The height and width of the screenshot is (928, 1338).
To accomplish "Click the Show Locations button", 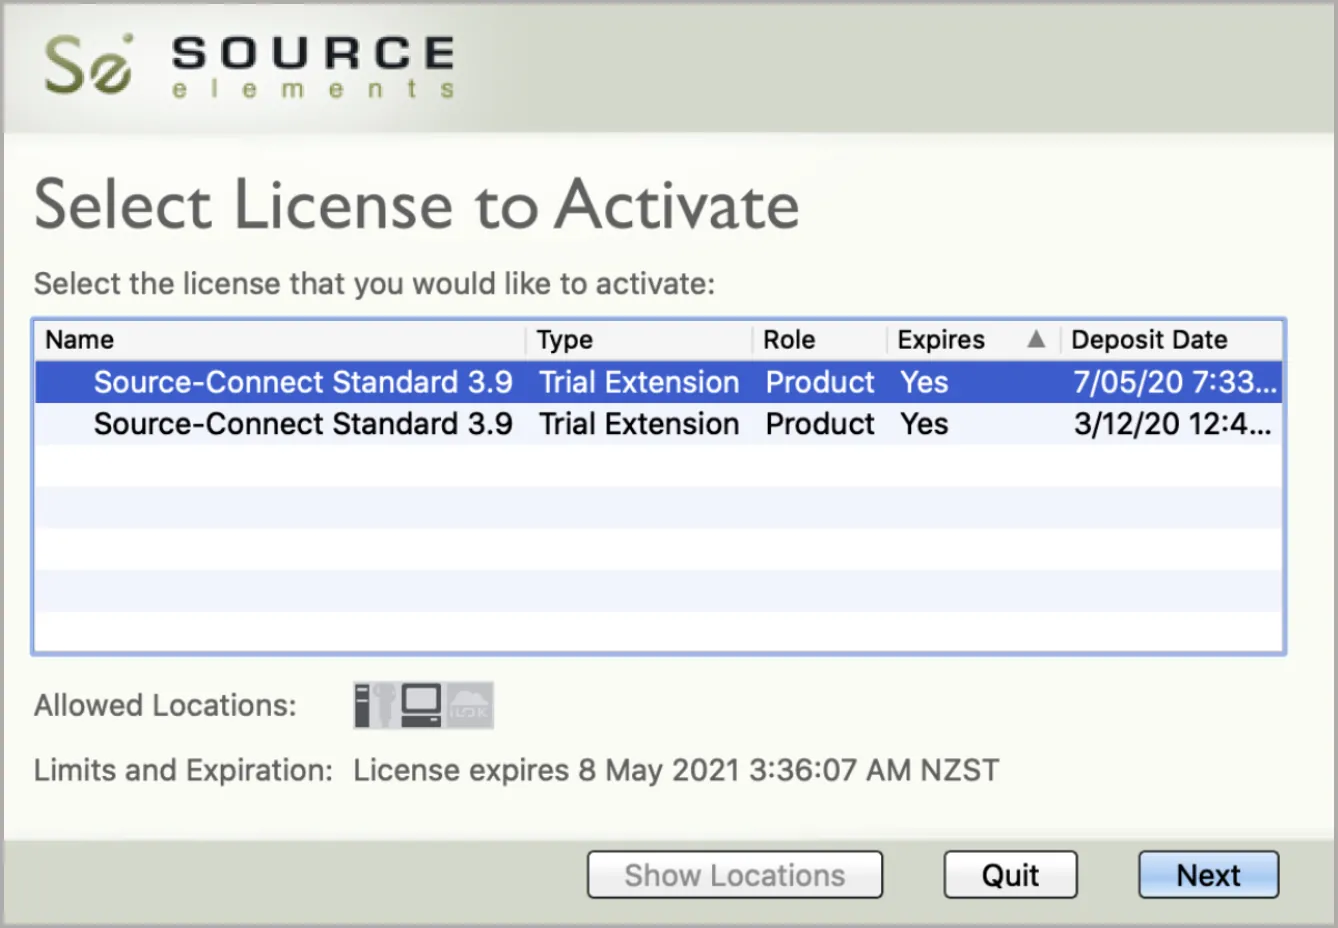I will (x=735, y=875).
